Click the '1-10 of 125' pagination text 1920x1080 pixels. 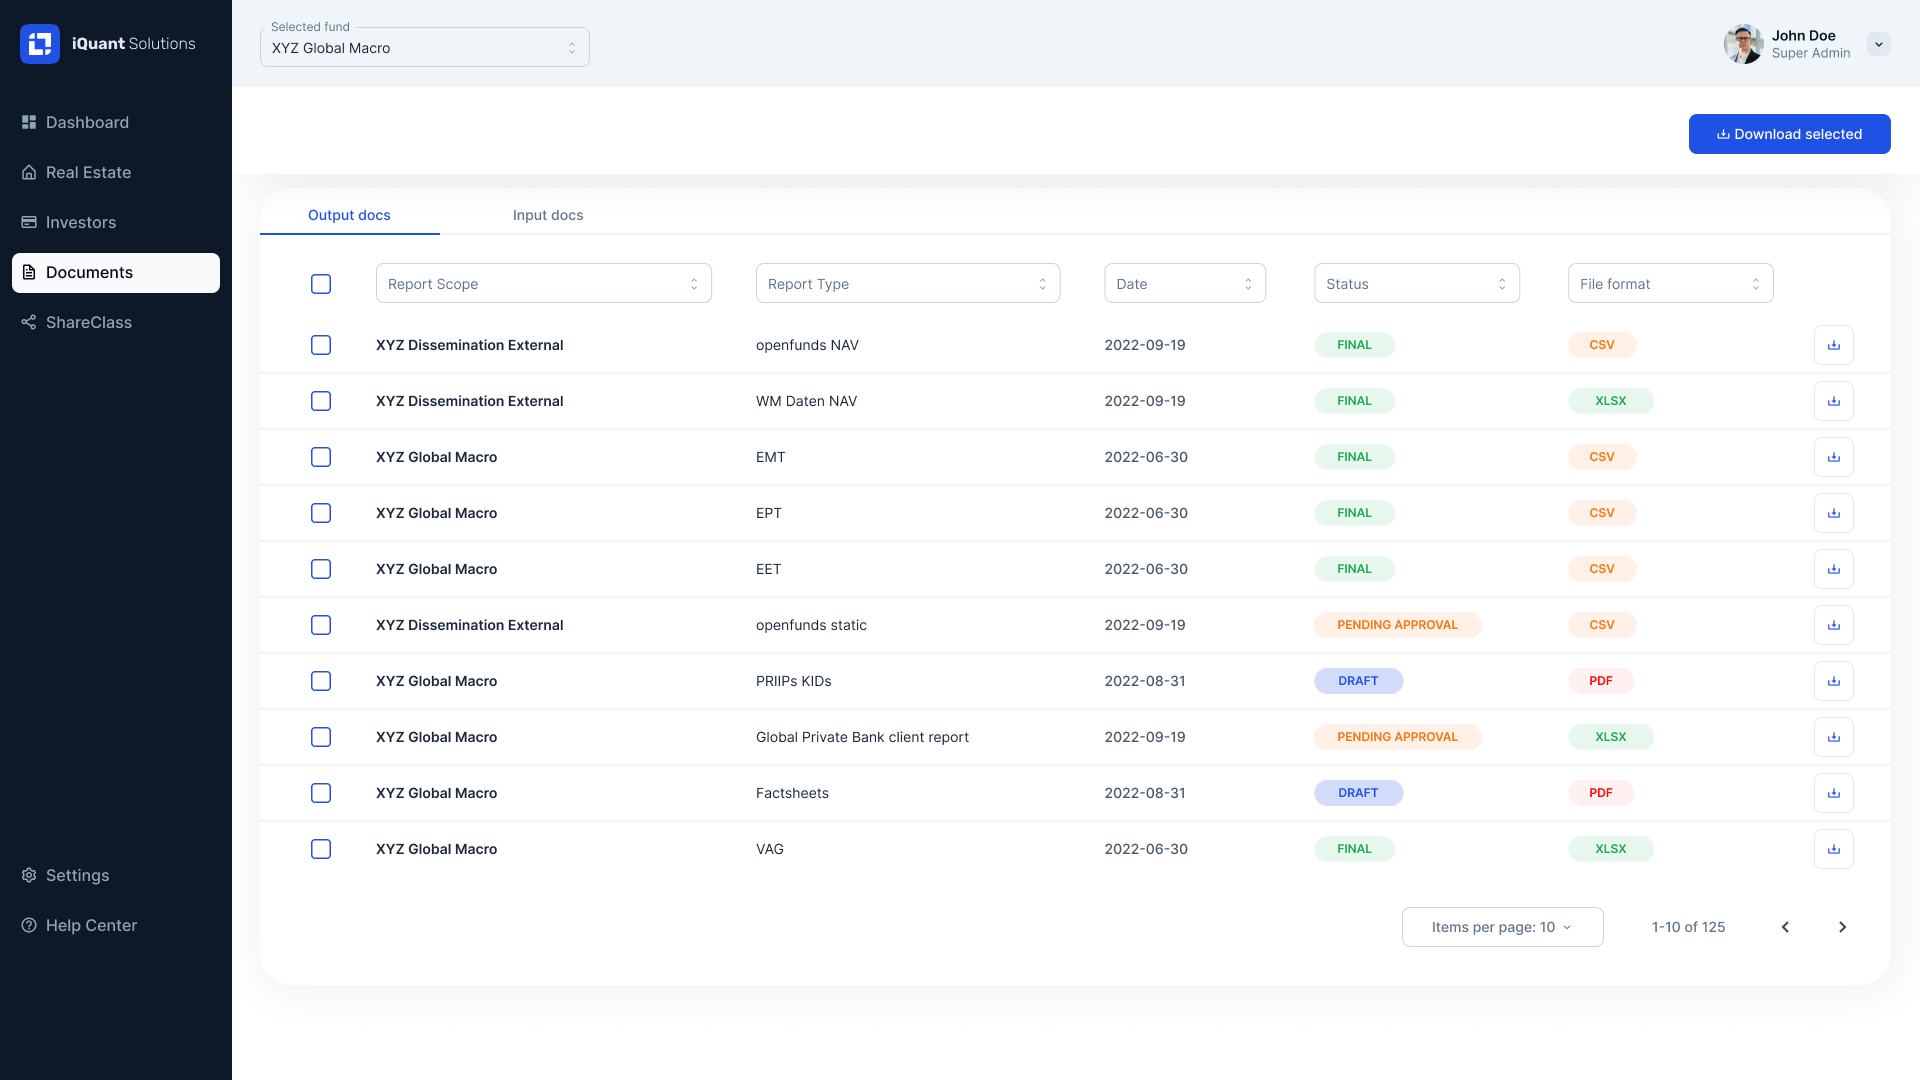click(1688, 927)
